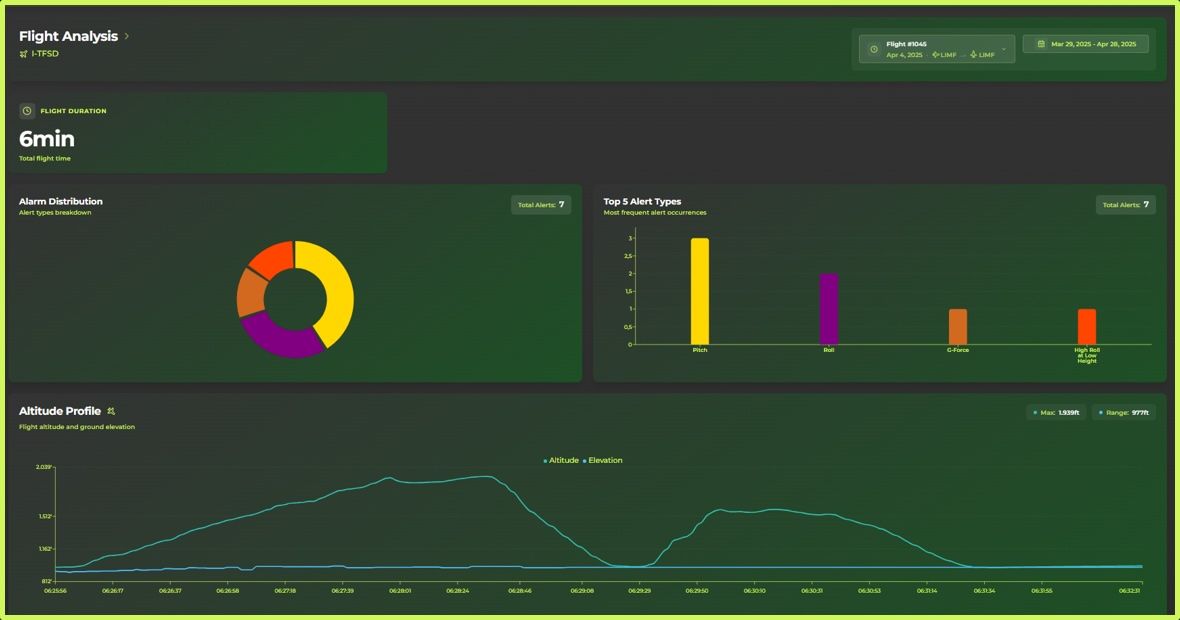The image size is (1180, 620).
Task: Click the dot icon in the Max badge
Action: (x=1035, y=412)
